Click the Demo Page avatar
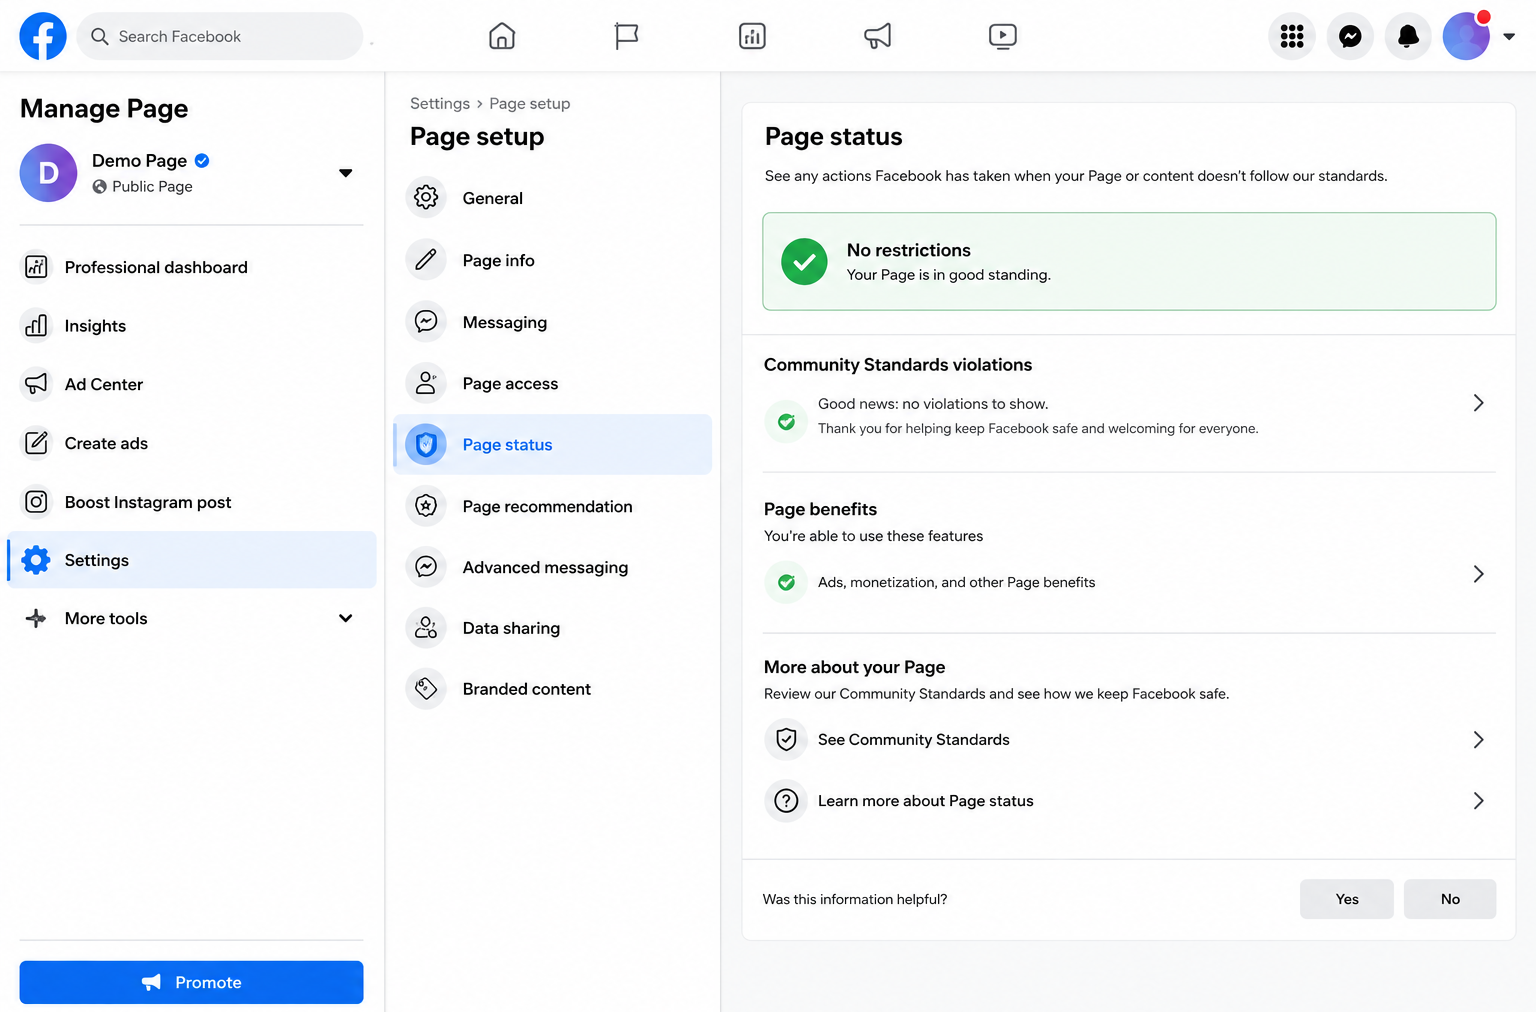 [48, 173]
